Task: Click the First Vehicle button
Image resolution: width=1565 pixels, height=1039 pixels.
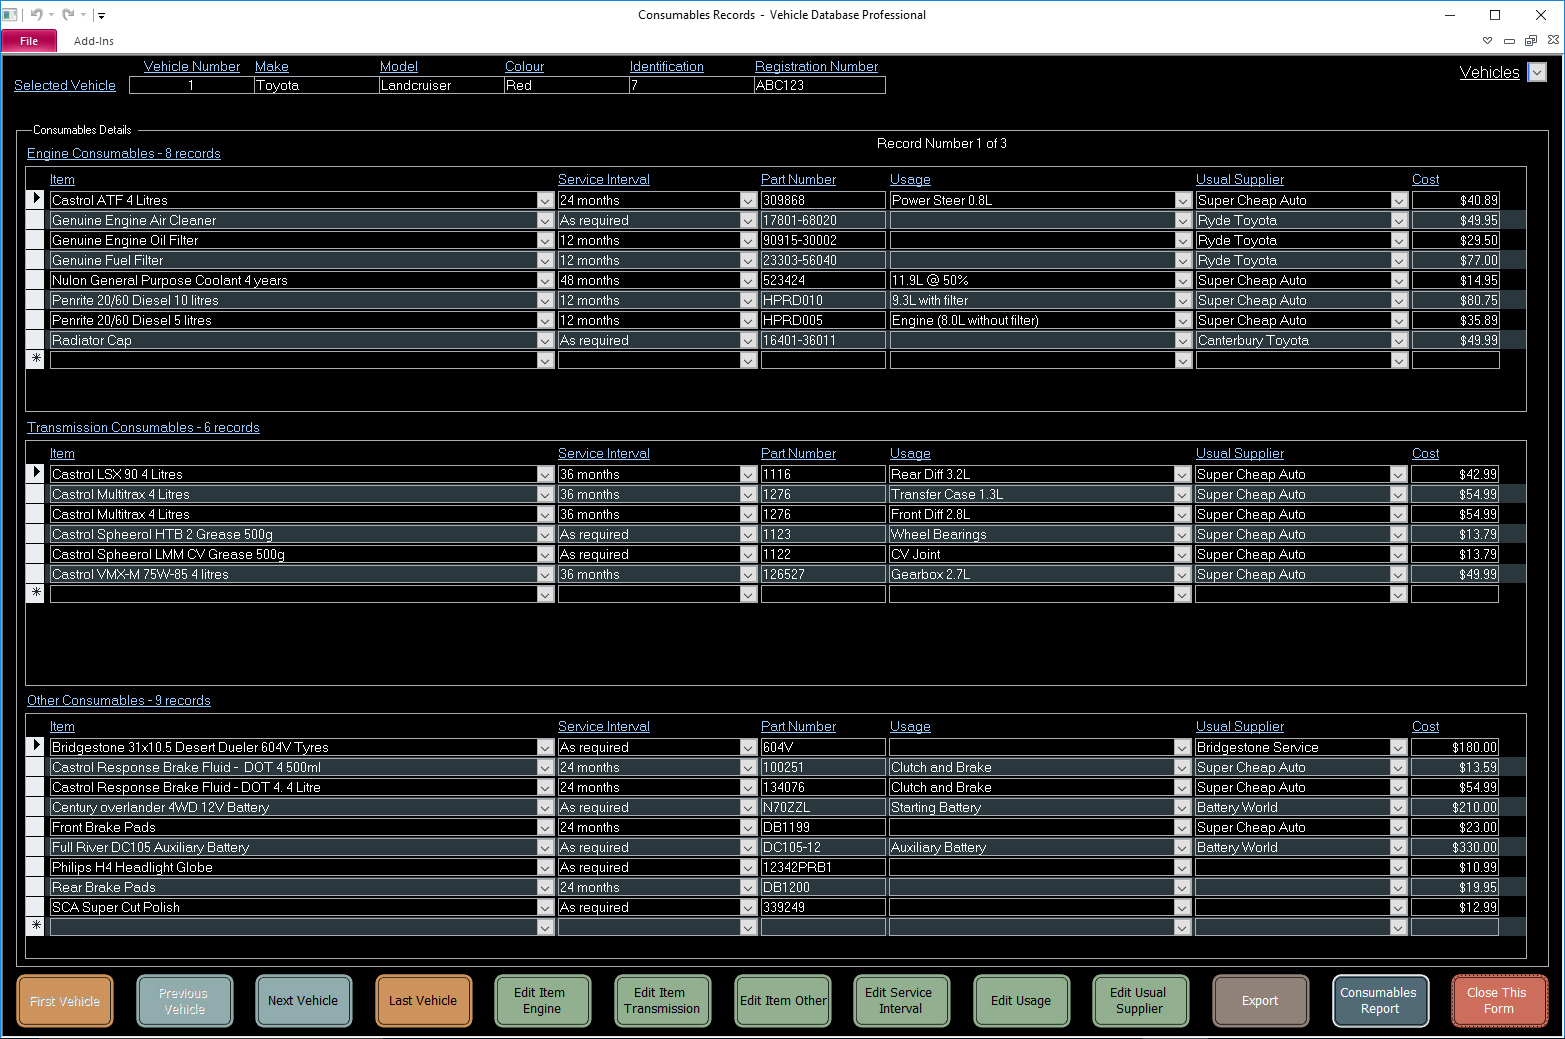Action: pyautogui.click(x=65, y=1001)
